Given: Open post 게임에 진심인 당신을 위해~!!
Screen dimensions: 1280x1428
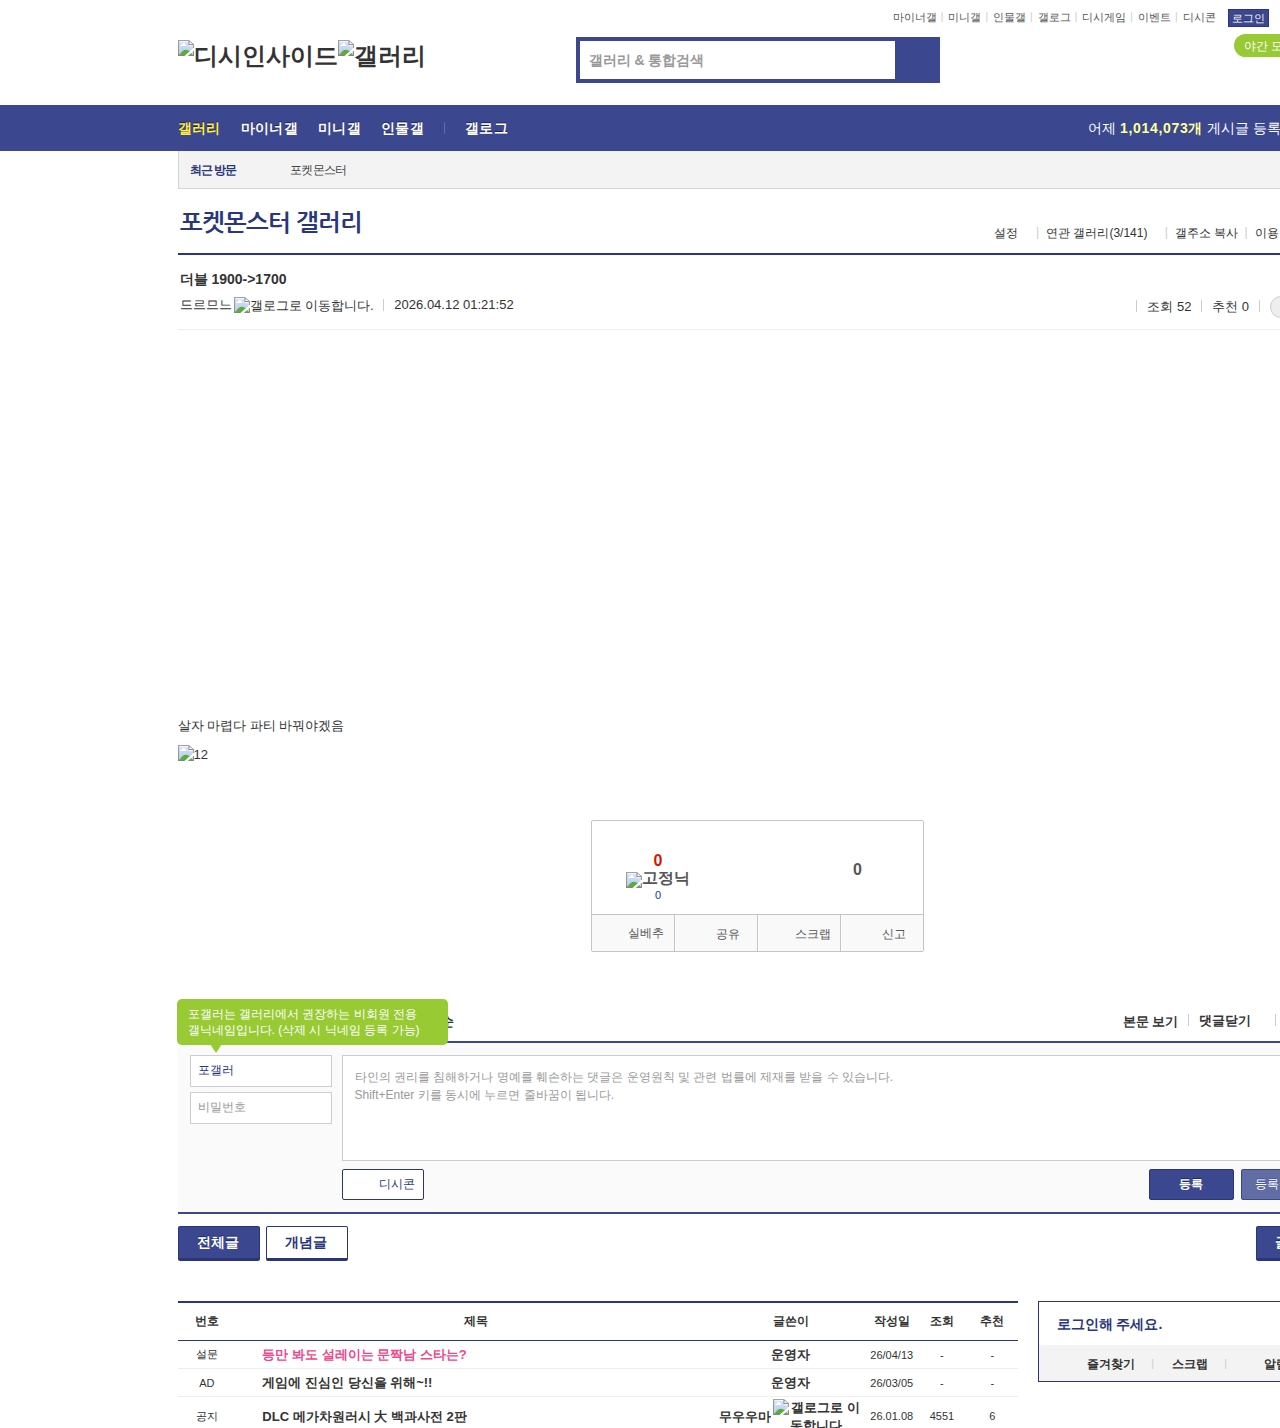Looking at the screenshot, I should point(347,1383).
